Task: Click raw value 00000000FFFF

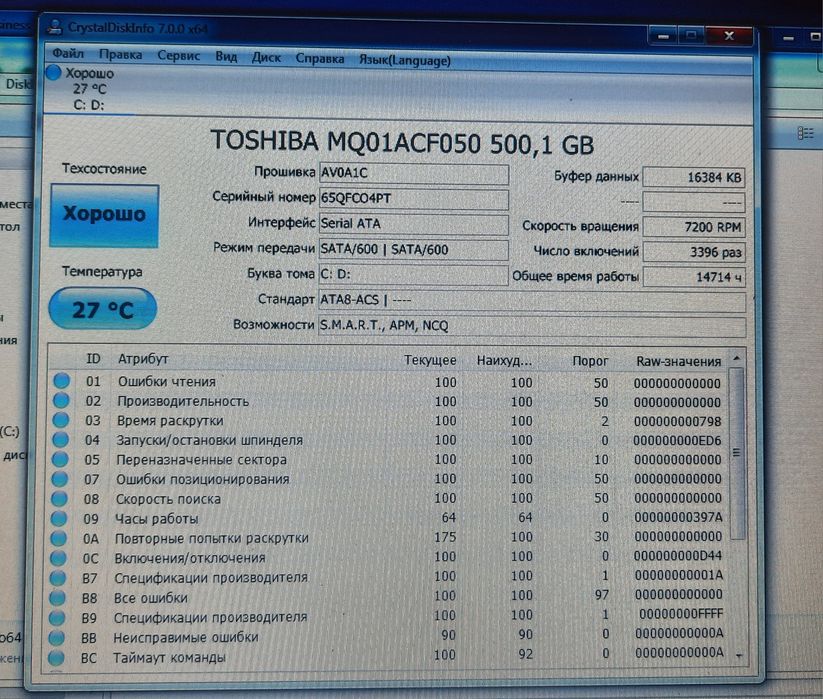Action: click(681, 613)
